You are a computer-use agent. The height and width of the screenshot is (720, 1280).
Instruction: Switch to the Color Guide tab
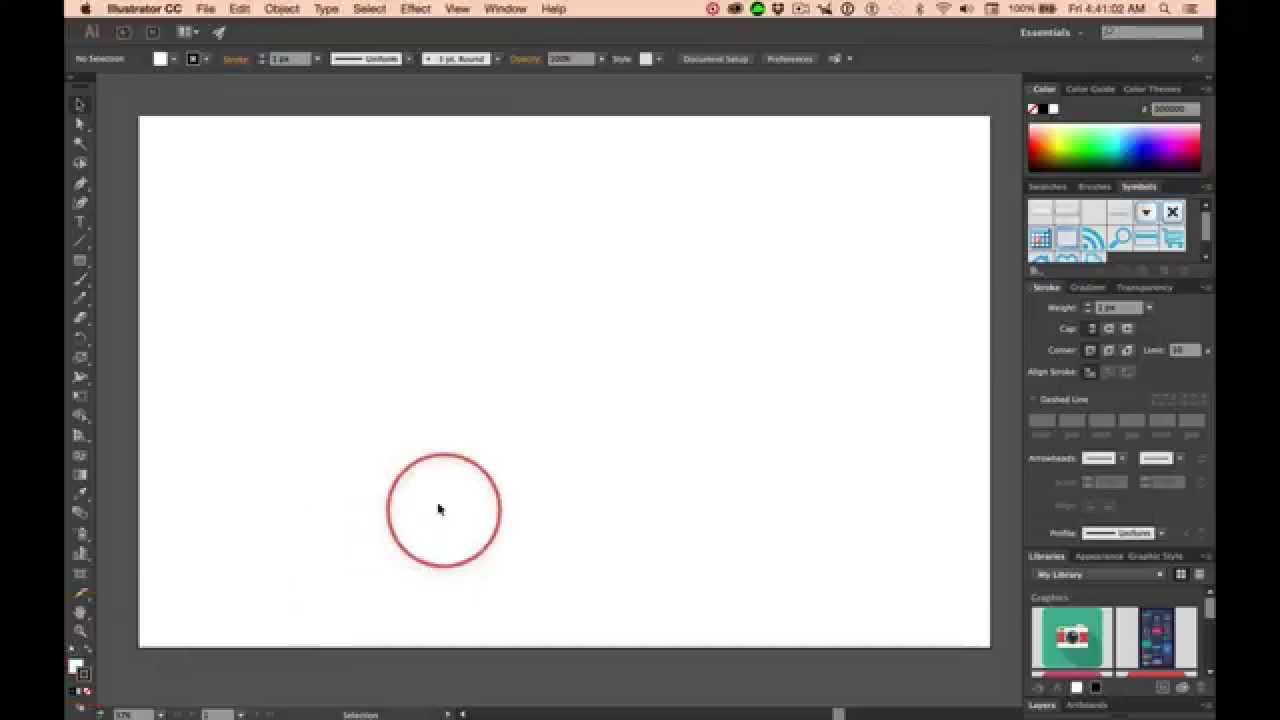tap(1090, 89)
